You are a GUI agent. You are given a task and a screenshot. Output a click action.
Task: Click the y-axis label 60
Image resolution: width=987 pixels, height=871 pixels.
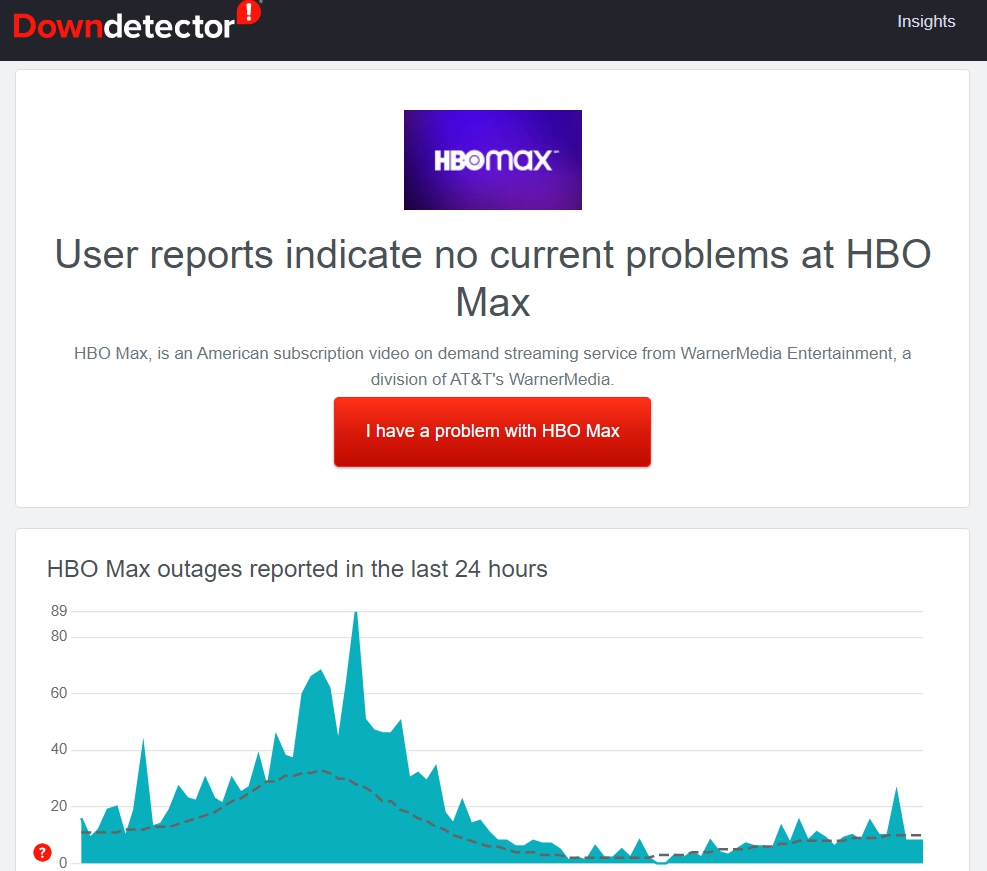click(59, 693)
